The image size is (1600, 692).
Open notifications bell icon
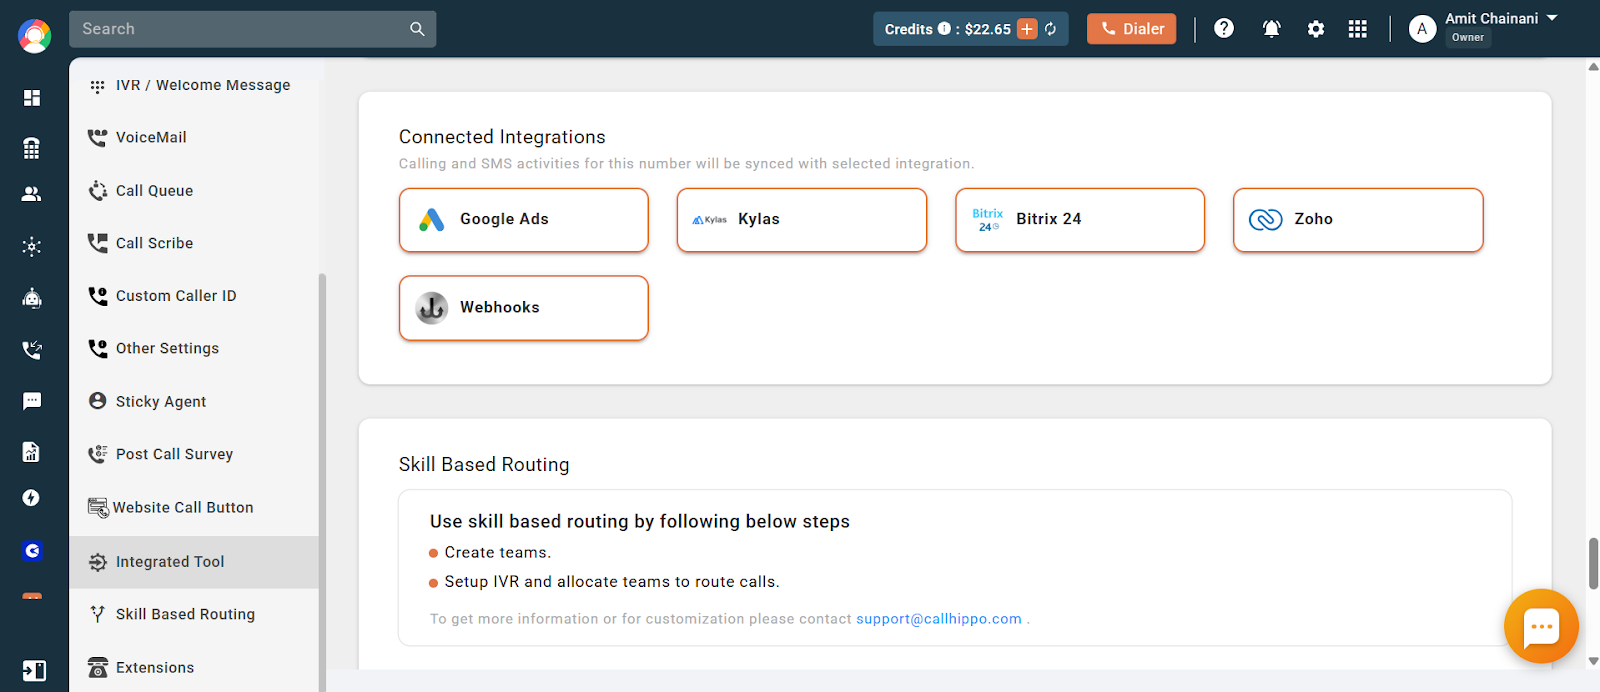pos(1272,29)
